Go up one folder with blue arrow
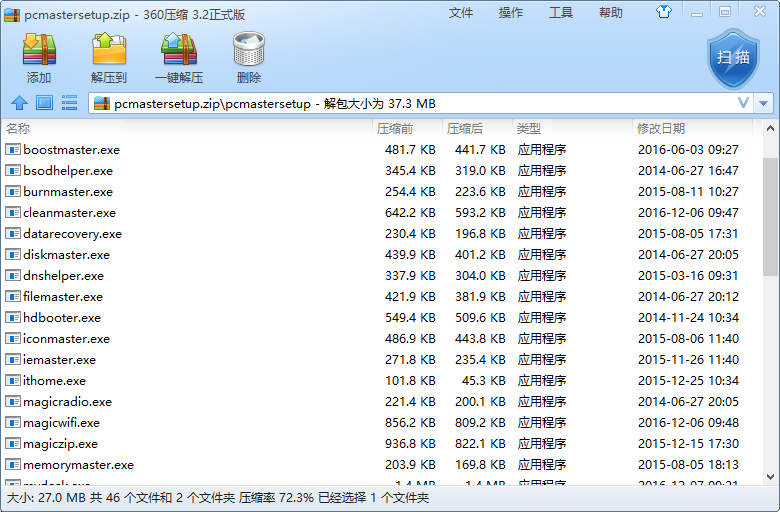 tap(19, 103)
